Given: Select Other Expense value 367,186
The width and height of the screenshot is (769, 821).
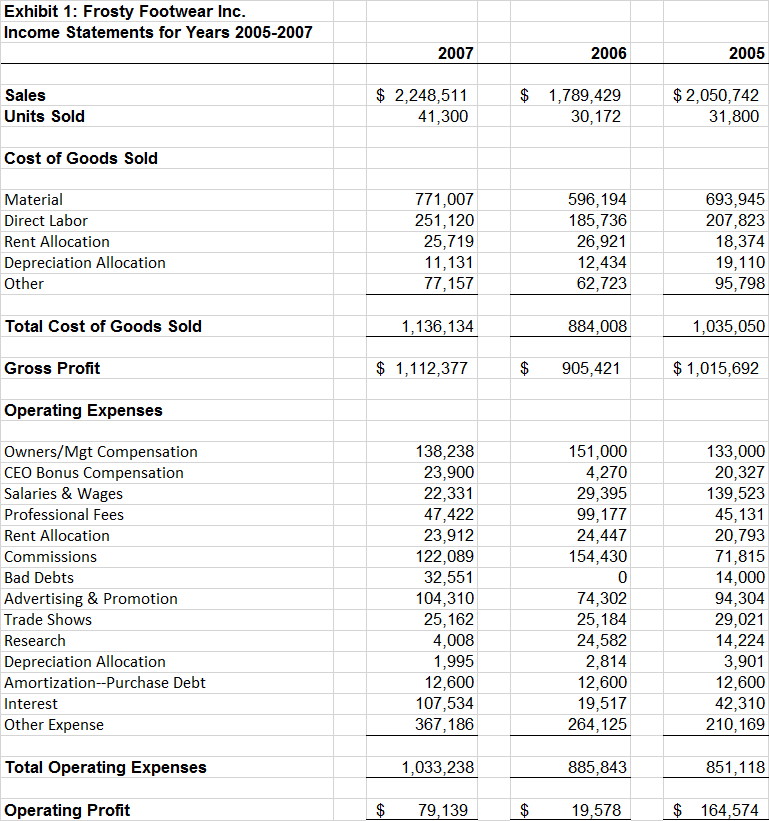Looking at the screenshot, I should pos(444,724).
